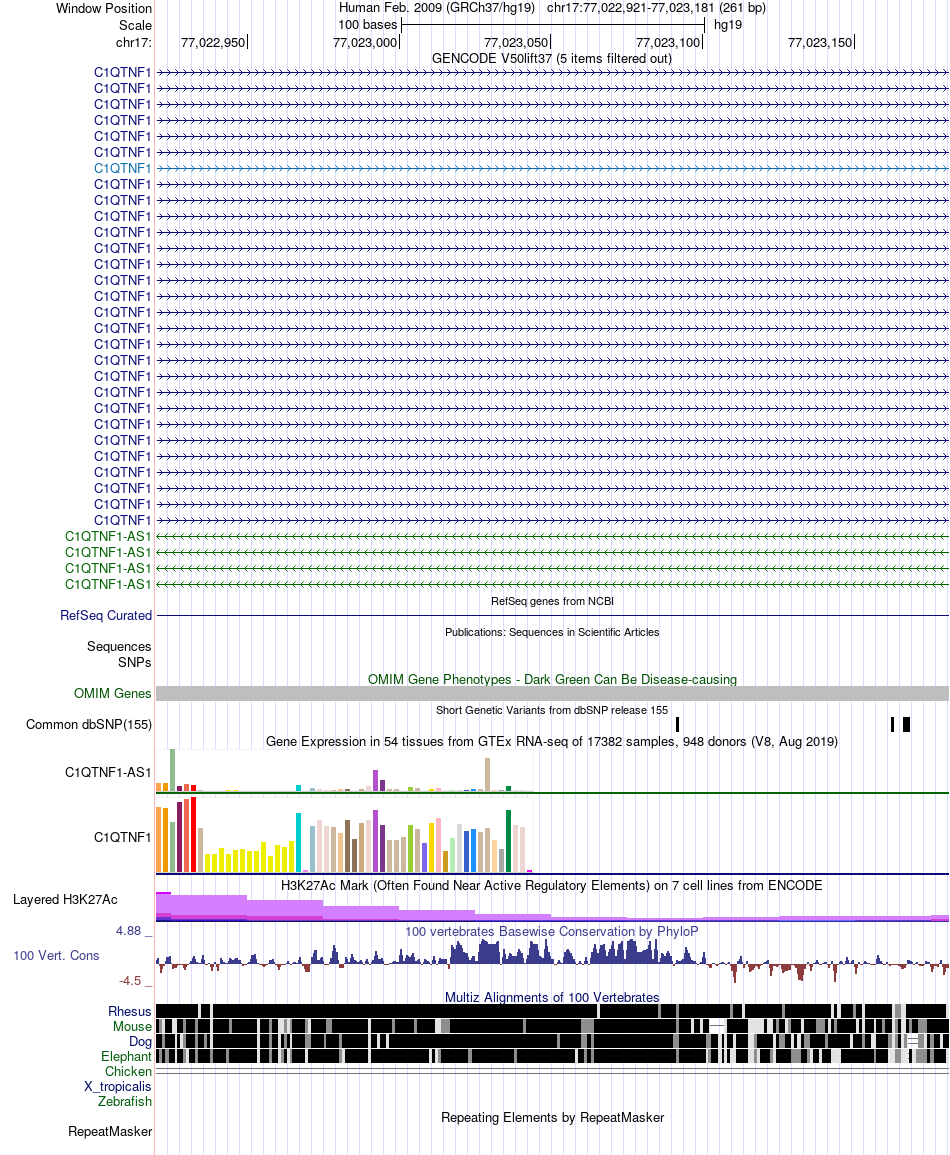
Task: Click C1QTNF1 label beside GTEx bar chart
Action: click(122, 837)
